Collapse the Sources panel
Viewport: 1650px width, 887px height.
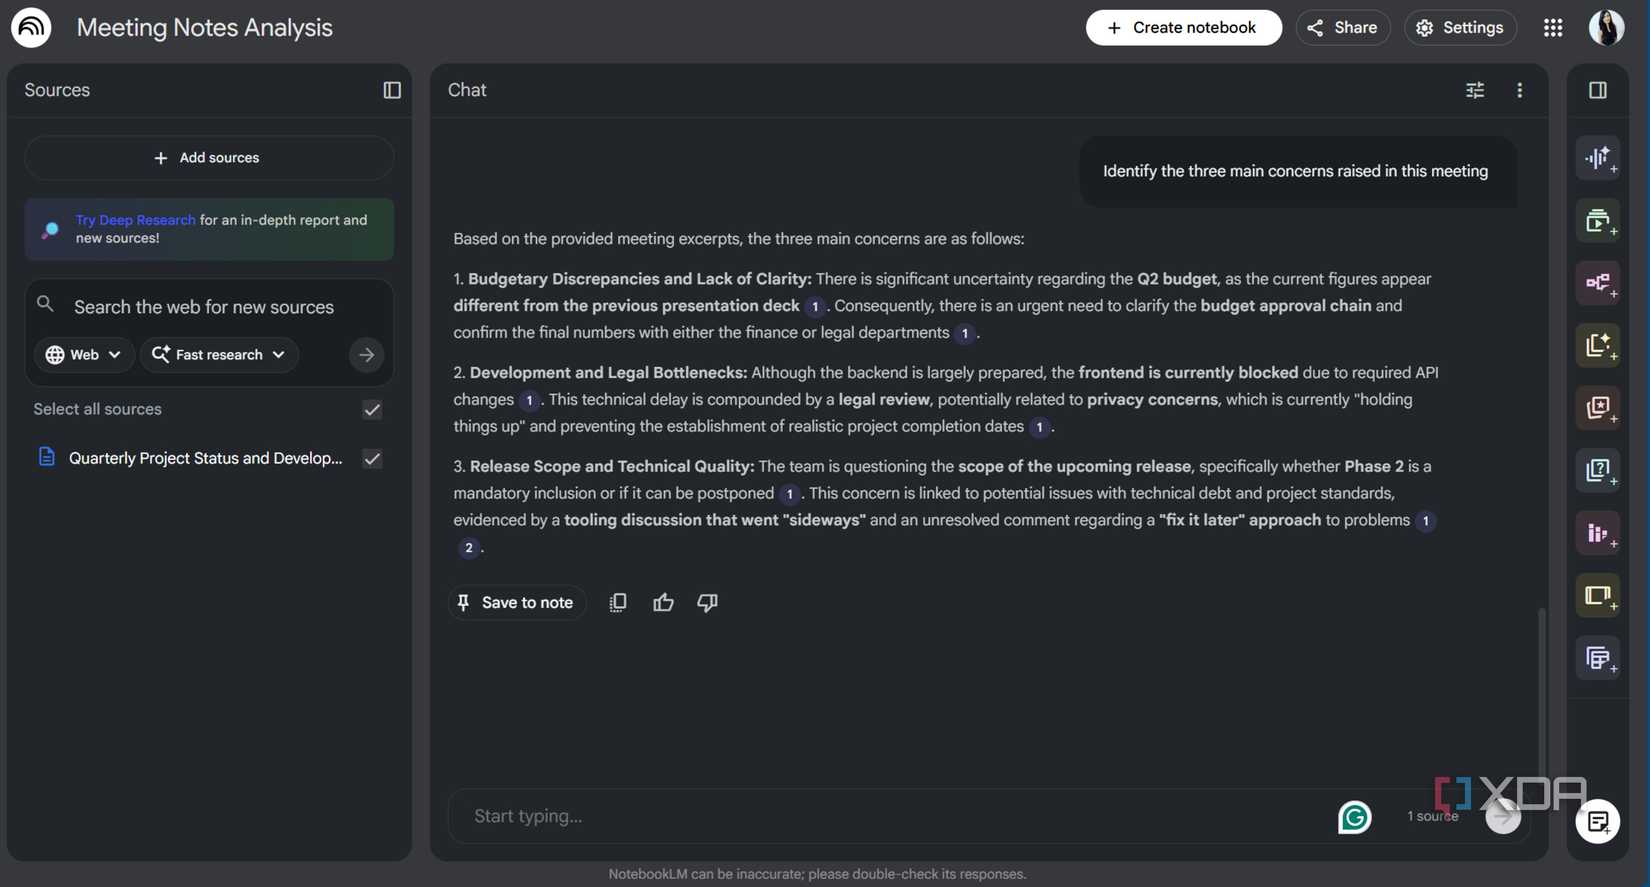coord(391,89)
